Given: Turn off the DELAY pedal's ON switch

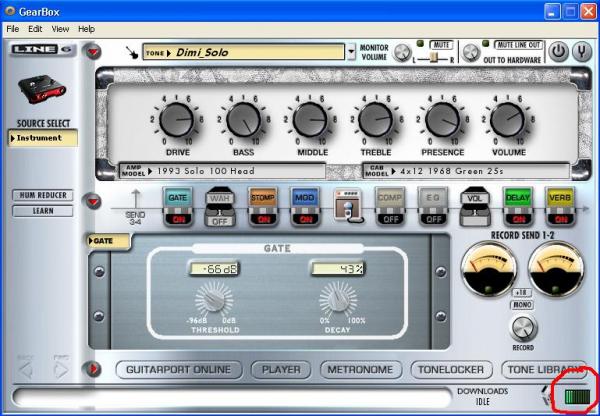Looking at the screenshot, I should [x=518, y=220].
